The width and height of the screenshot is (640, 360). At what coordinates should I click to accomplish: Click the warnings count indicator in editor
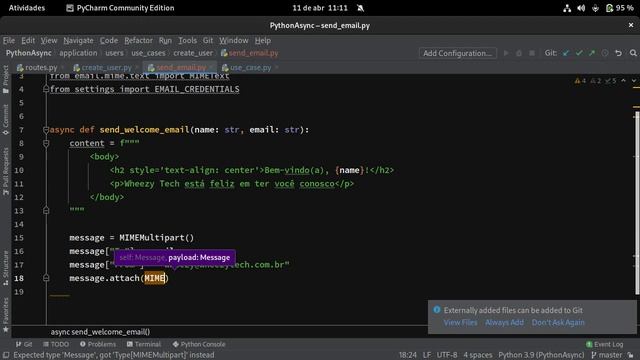tap(580, 81)
